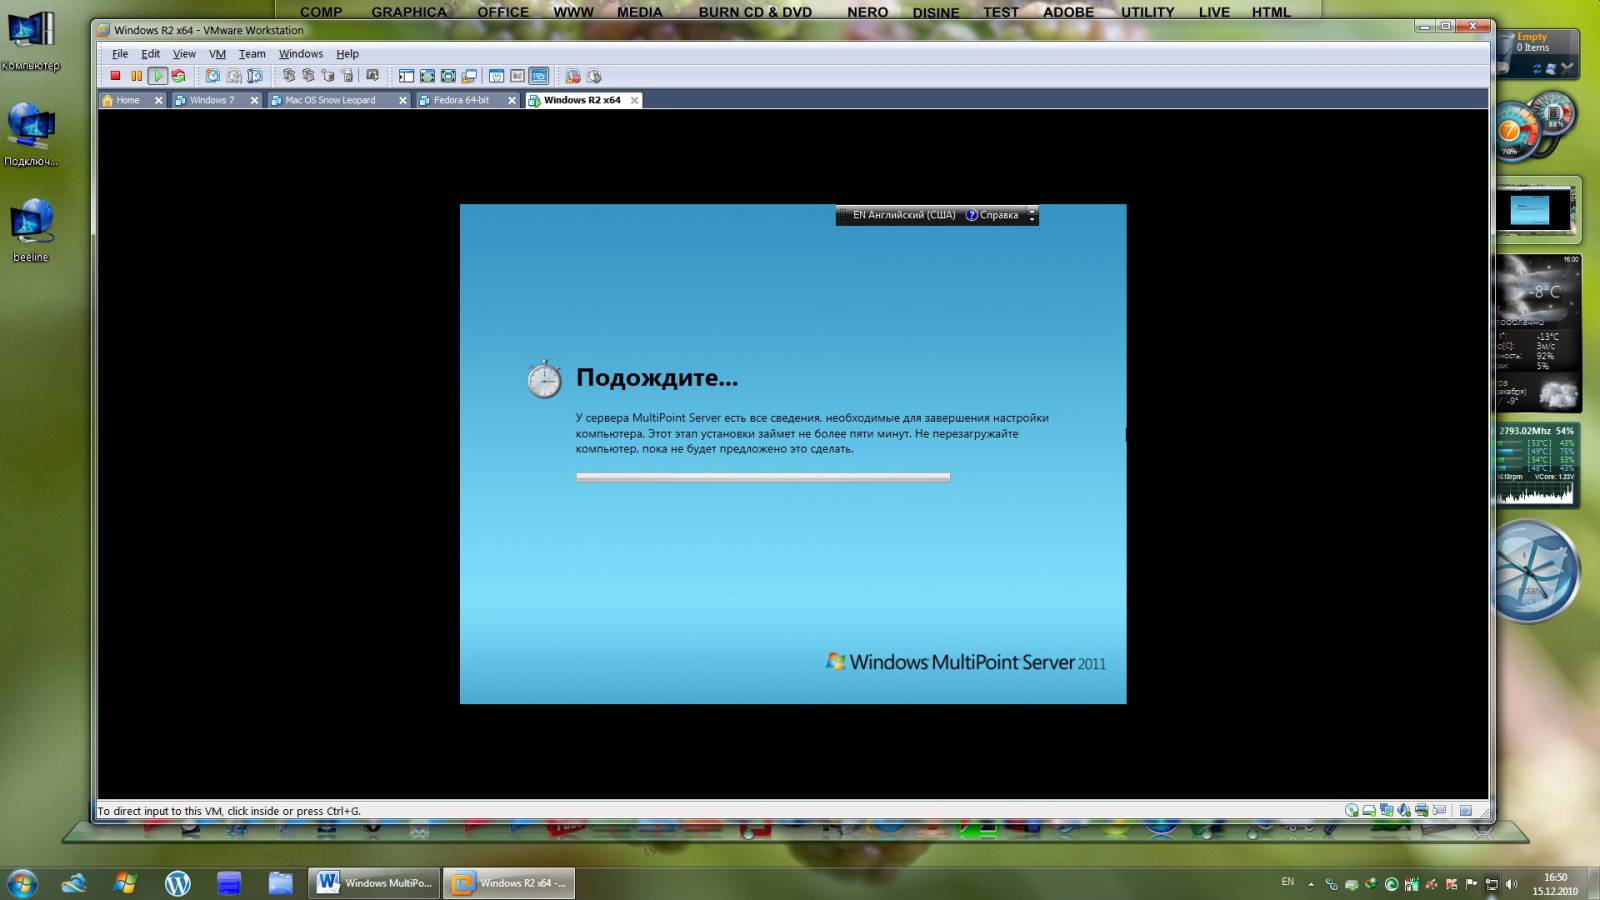Select the highlighted Console view icon
1600x900 pixels.
539,76
